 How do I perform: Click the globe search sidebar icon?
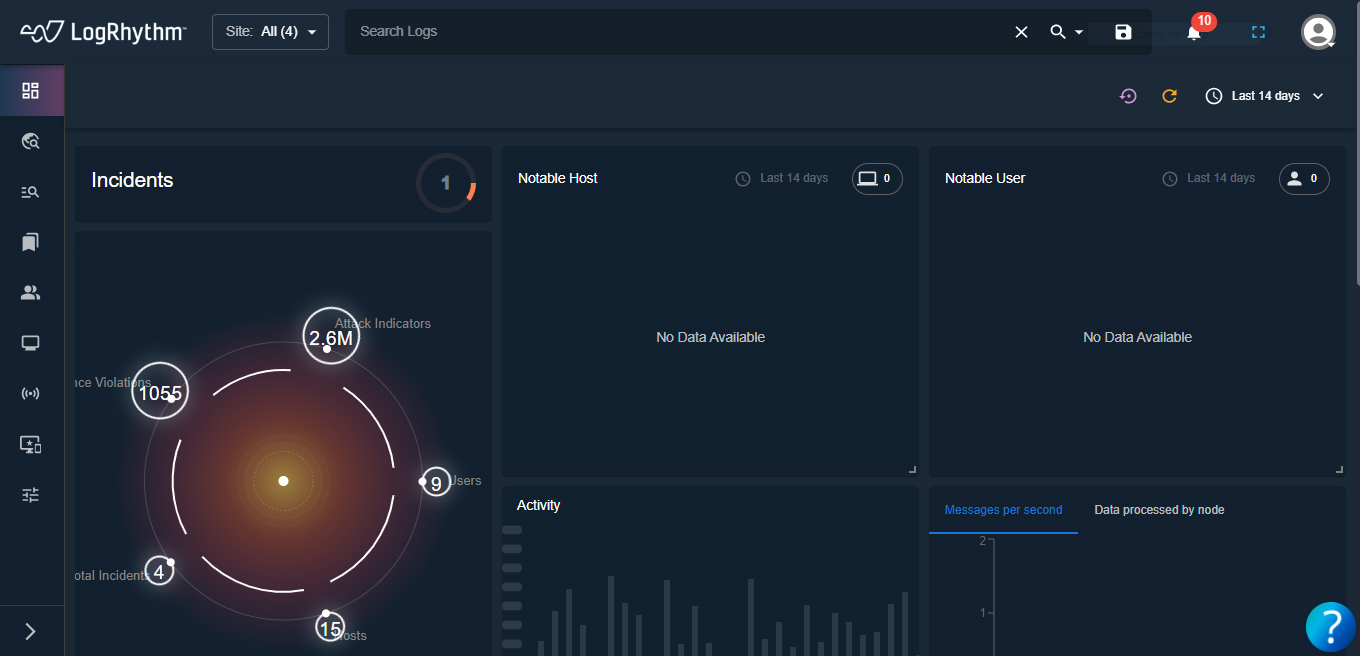pos(31,142)
